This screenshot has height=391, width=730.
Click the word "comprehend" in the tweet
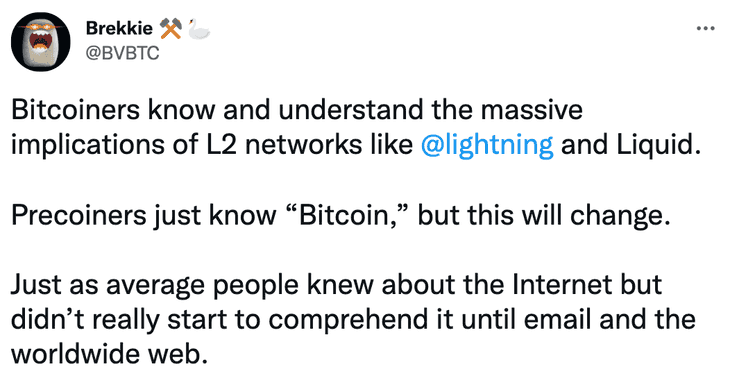(x=347, y=320)
